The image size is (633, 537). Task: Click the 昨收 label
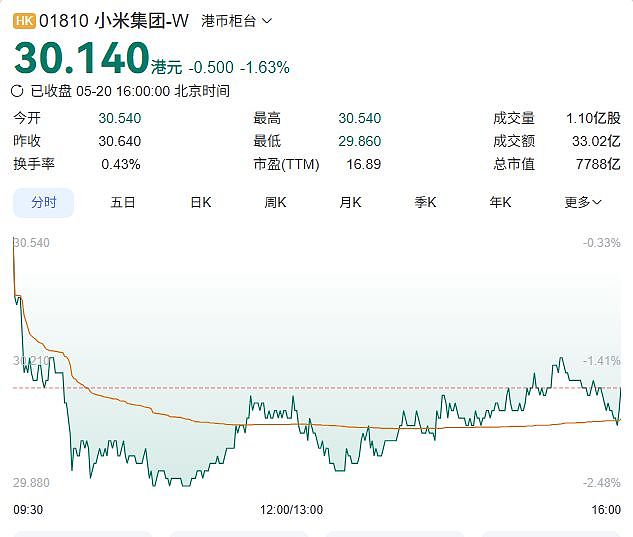(x=27, y=141)
